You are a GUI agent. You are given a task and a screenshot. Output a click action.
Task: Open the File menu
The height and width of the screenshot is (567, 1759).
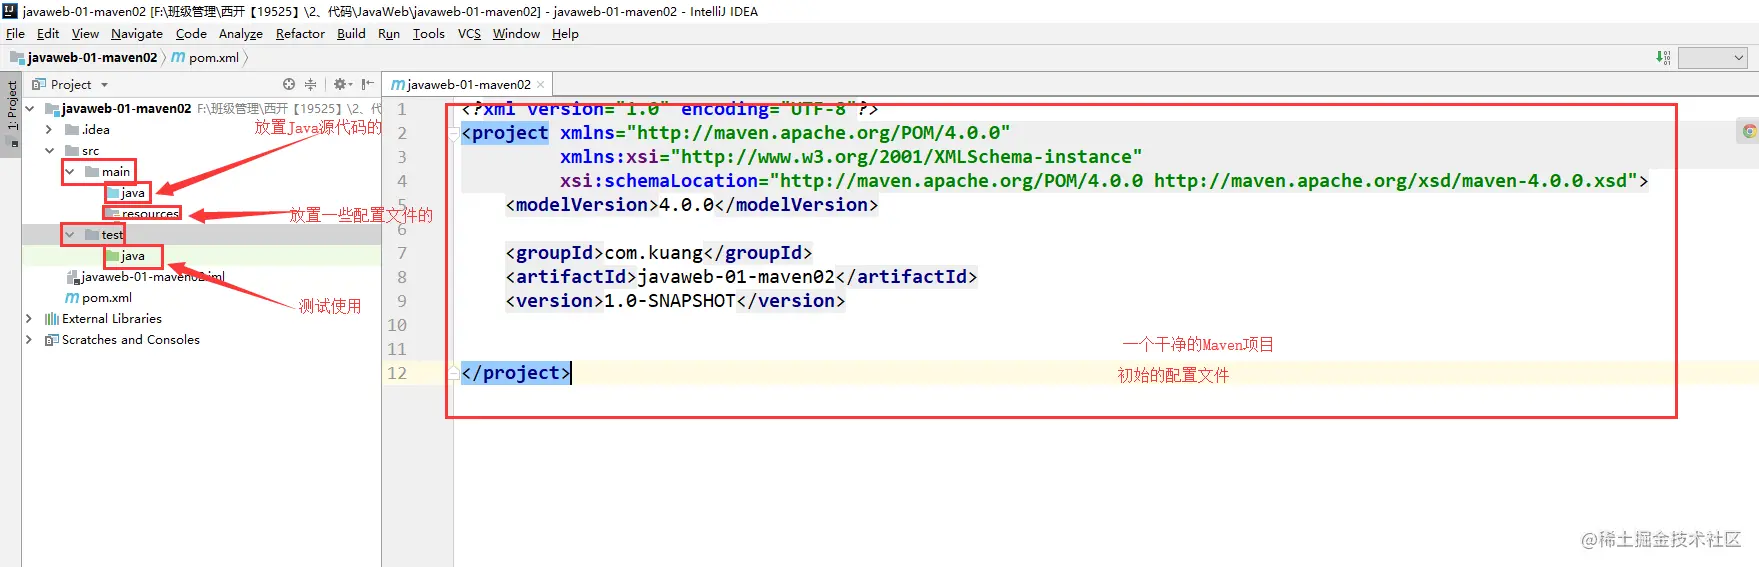(x=15, y=34)
